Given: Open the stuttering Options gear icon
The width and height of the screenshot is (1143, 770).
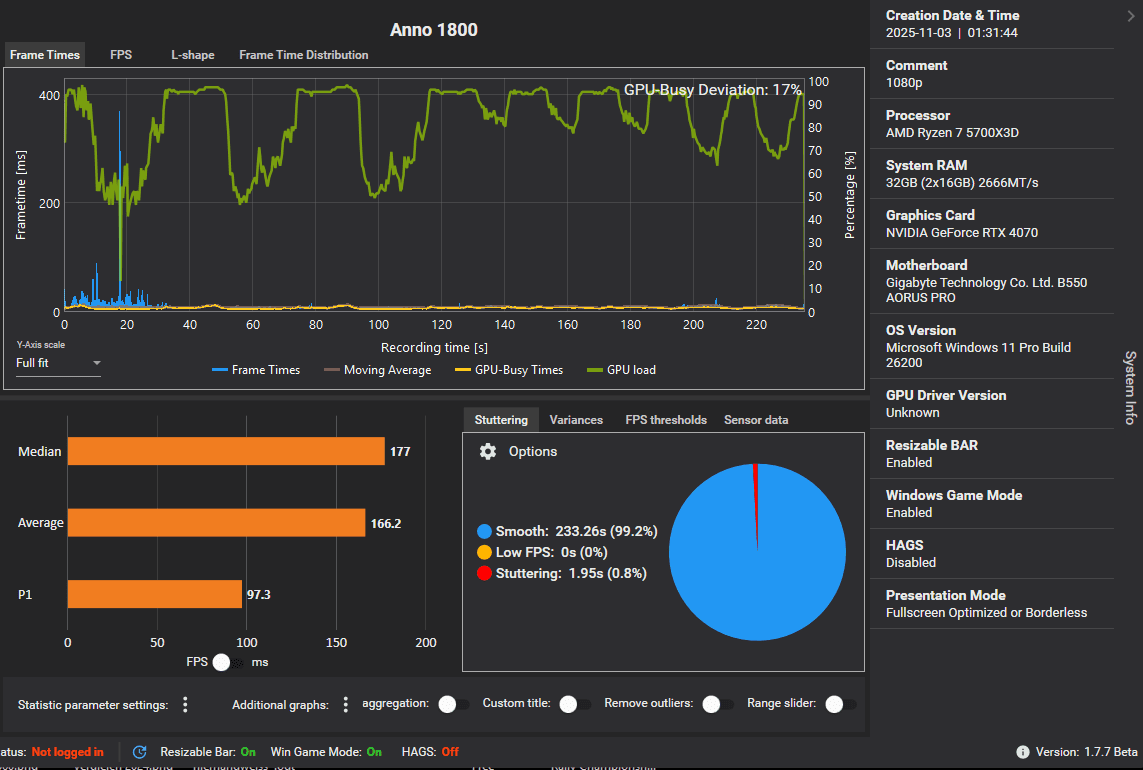Looking at the screenshot, I should pyautogui.click(x=488, y=451).
